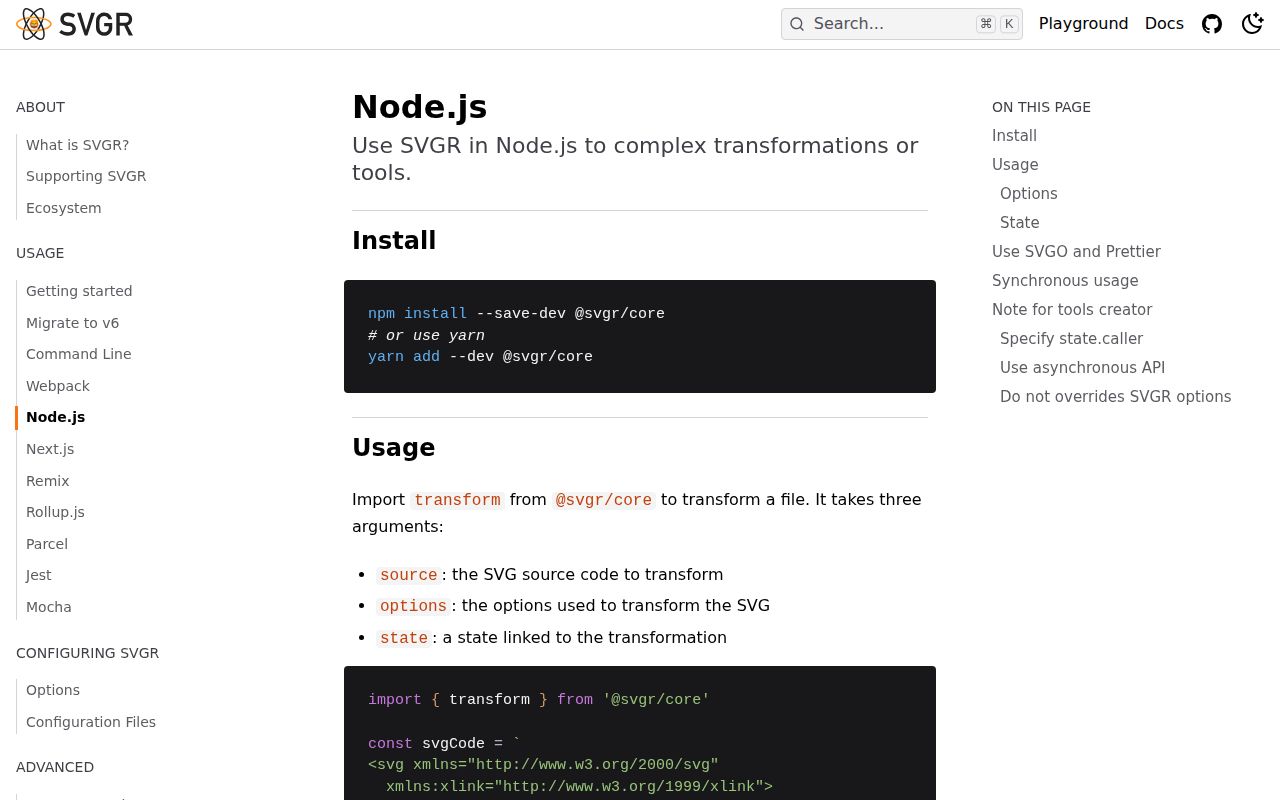Click the SVGR atom logo
This screenshot has width=1280, height=800.
tap(33, 24)
